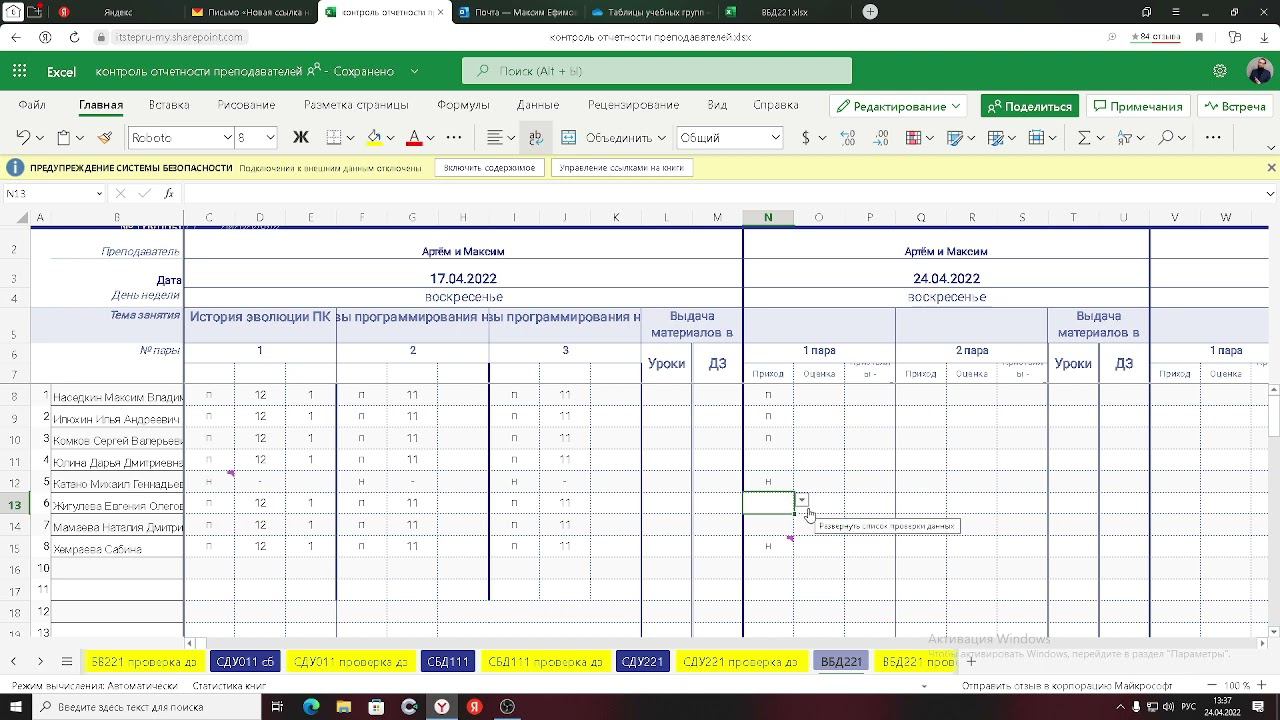Viewport: 1280px width, 720px height.
Task: Switch to the СДУ221 sheet tab
Action: coord(642,662)
